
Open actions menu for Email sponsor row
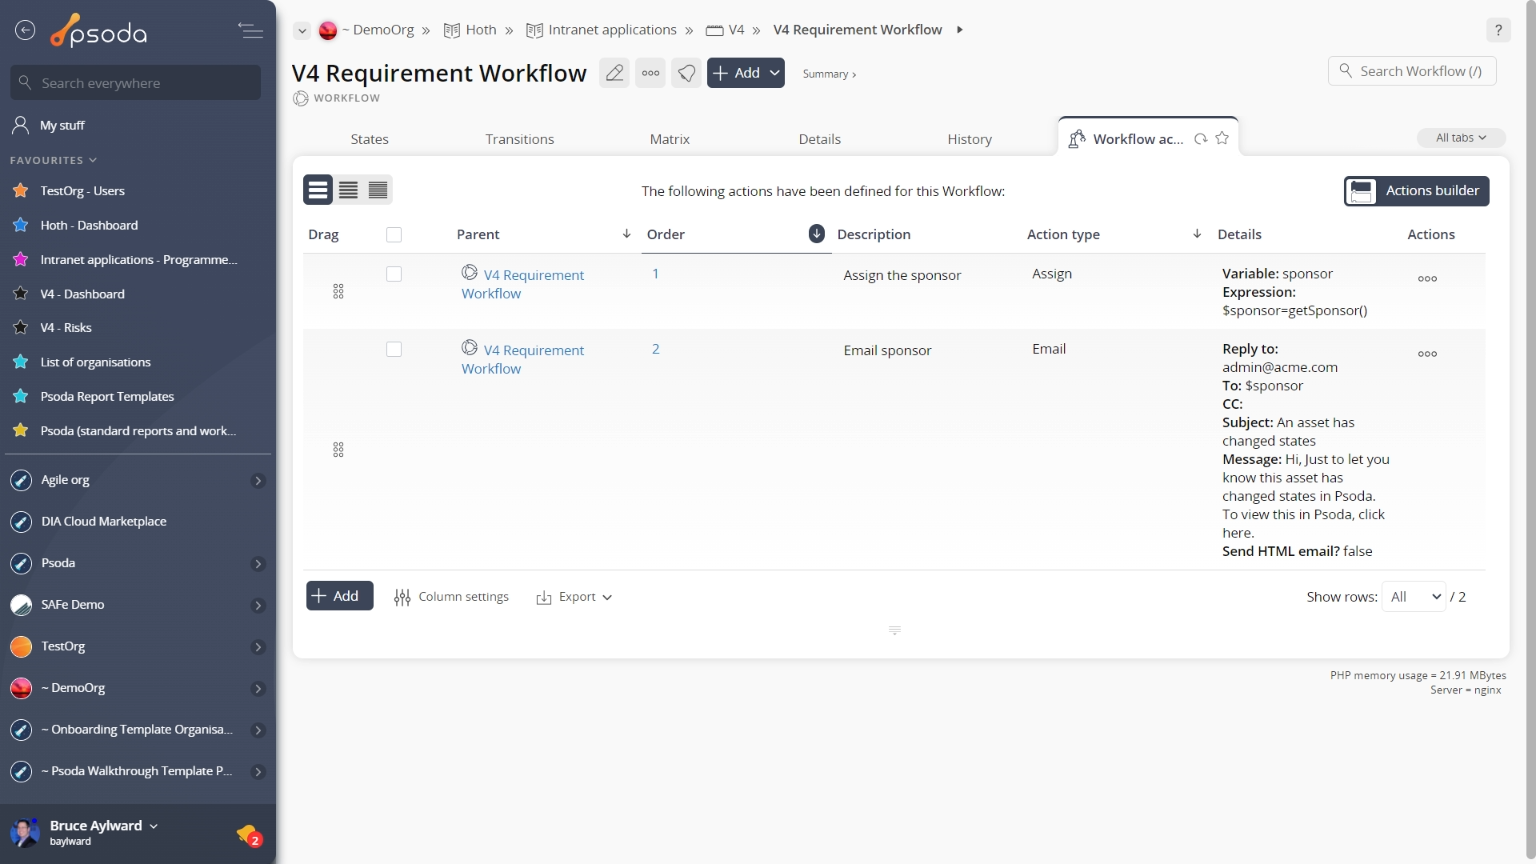coord(1427,354)
